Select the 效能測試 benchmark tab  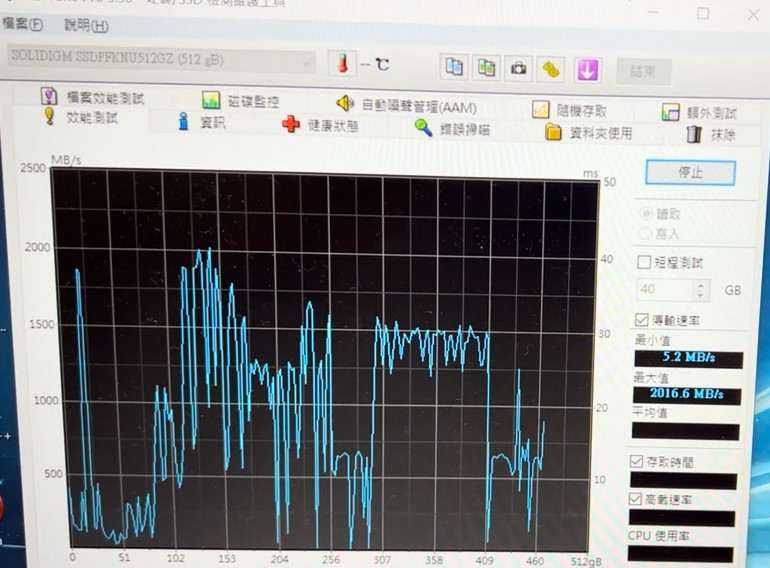81,117
